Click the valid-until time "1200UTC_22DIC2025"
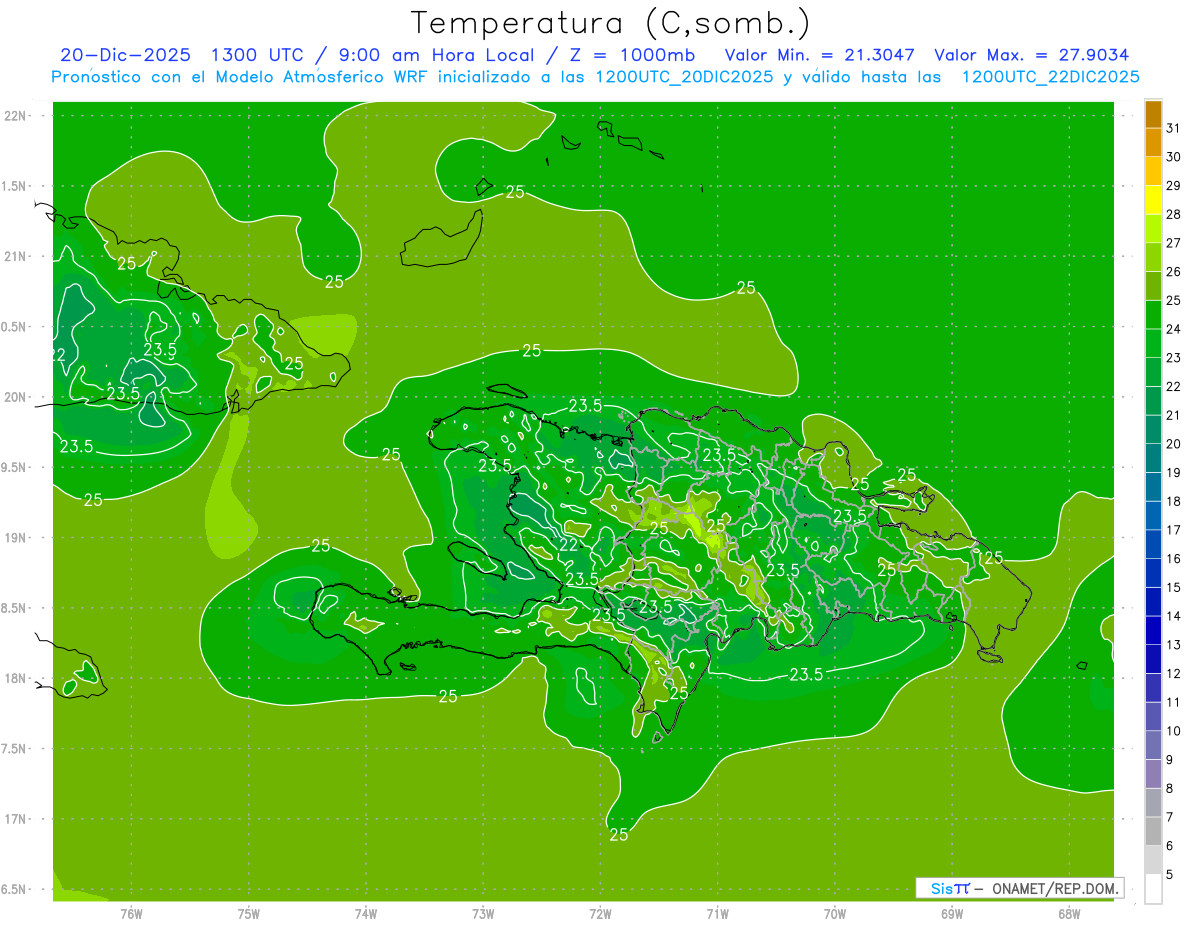The height and width of the screenshot is (927, 1200). 1050,77
